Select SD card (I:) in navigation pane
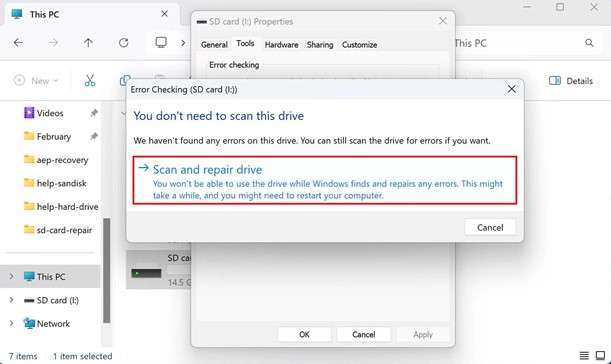 pos(51,300)
